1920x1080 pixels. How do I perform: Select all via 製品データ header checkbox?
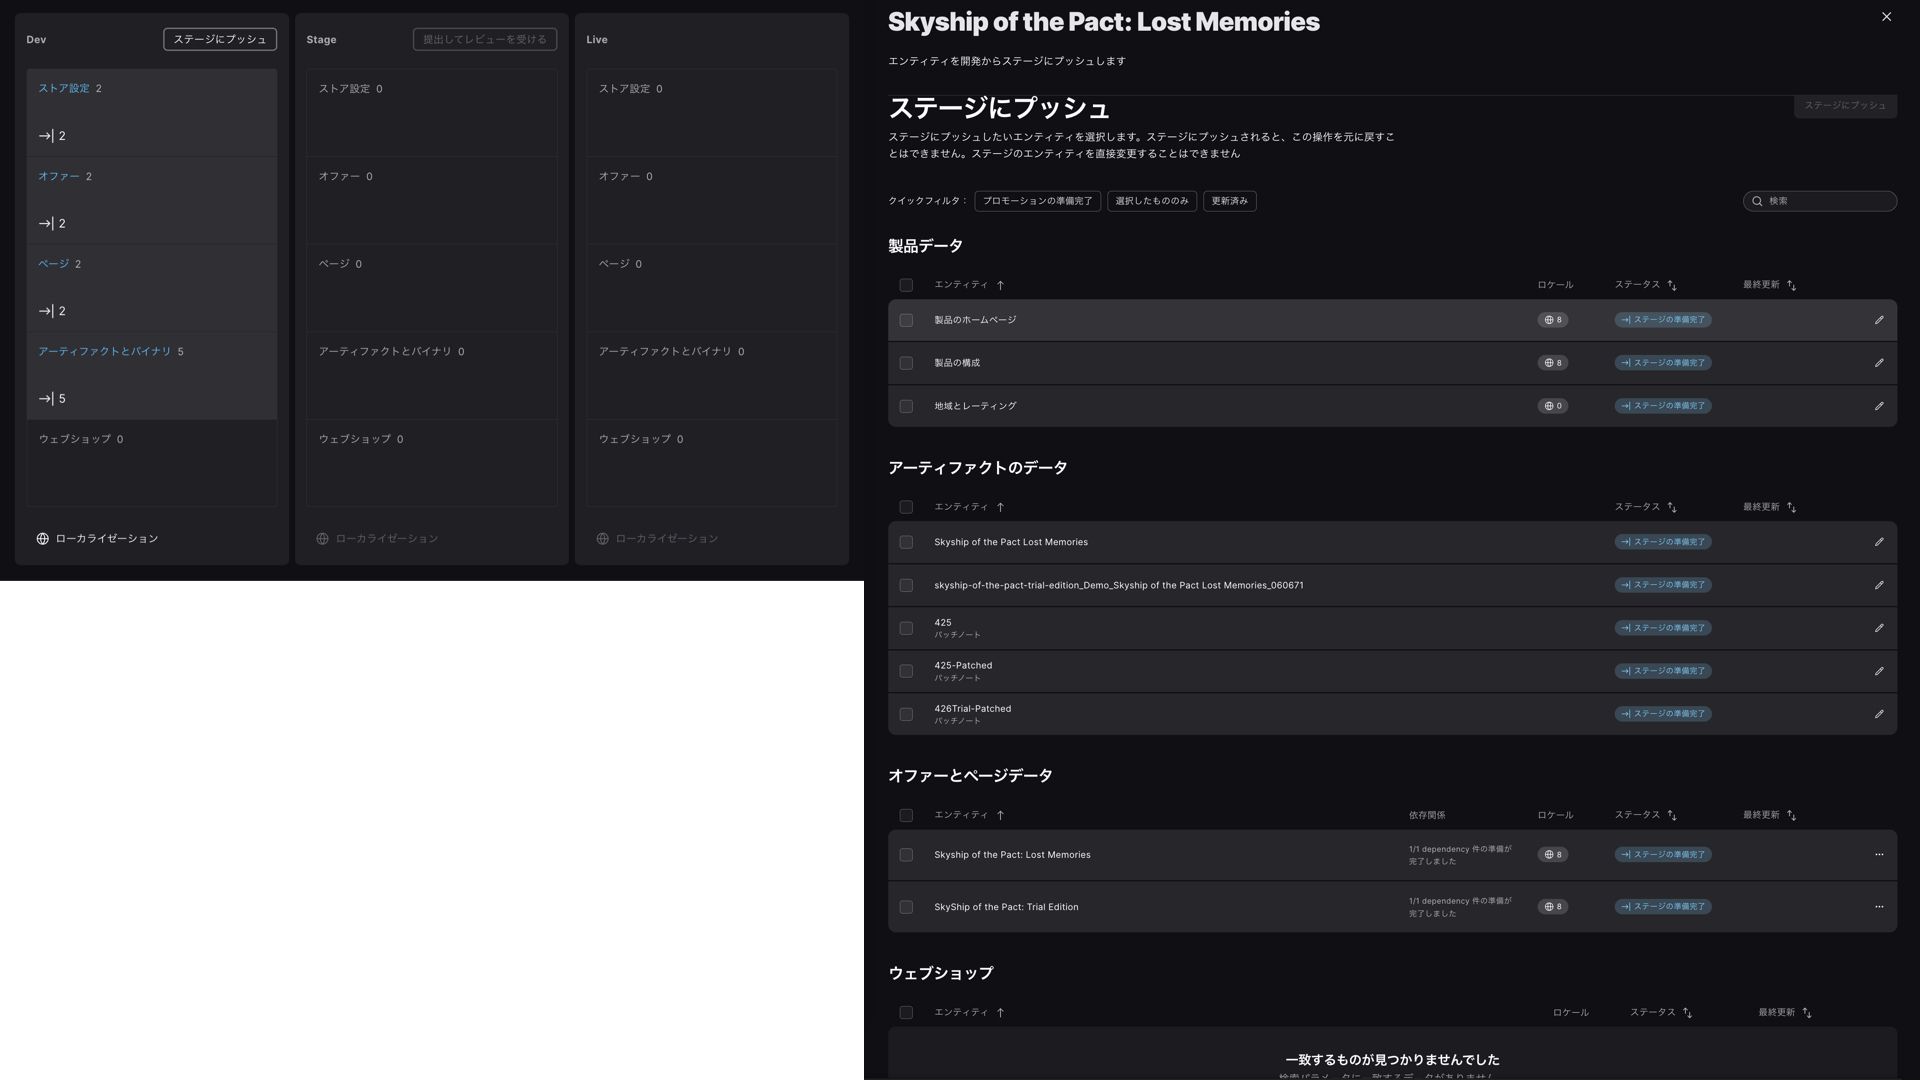pyautogui.click(x=906, y=285)
